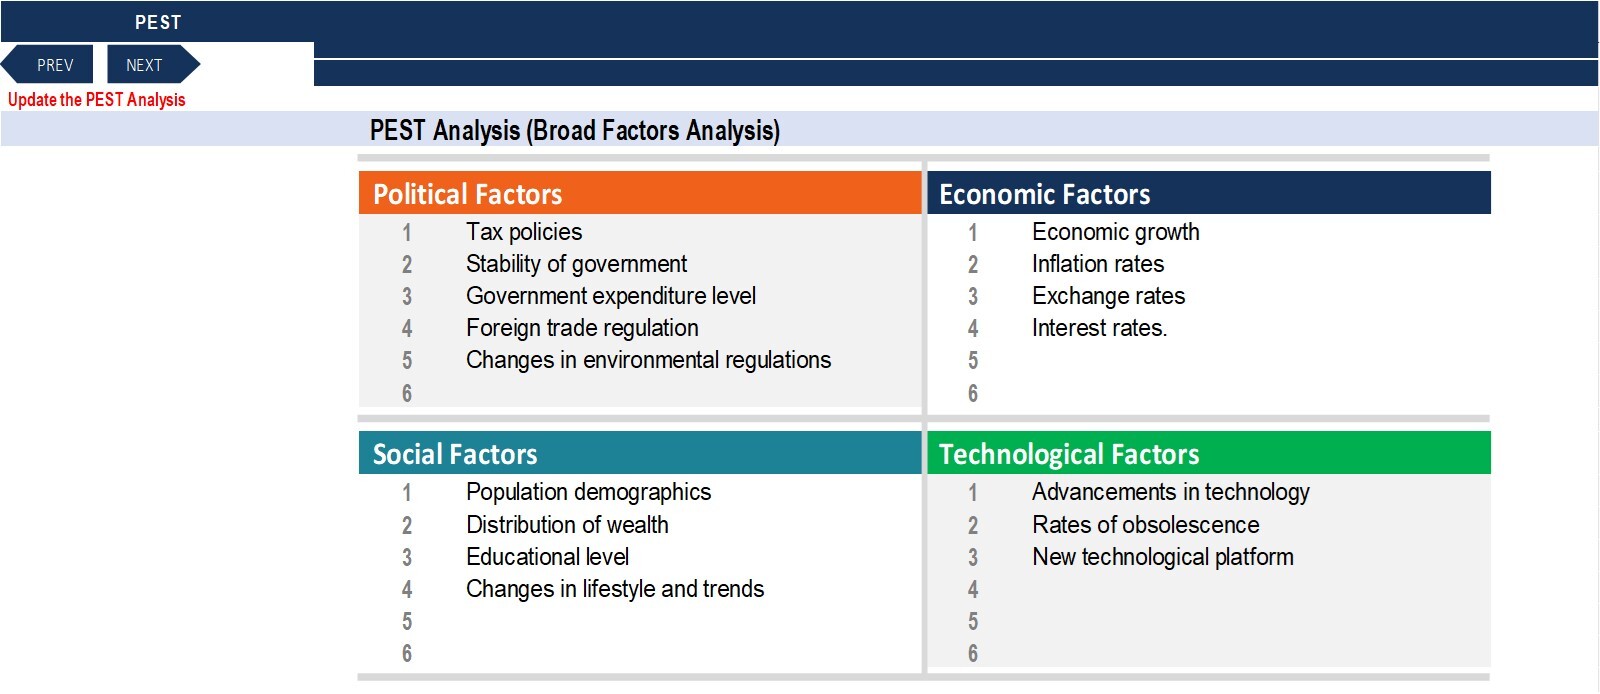The height and width of the screenshot is (694, 1600).
Task: Click the Foreign trade regulation entry
Action: (582, 328)
